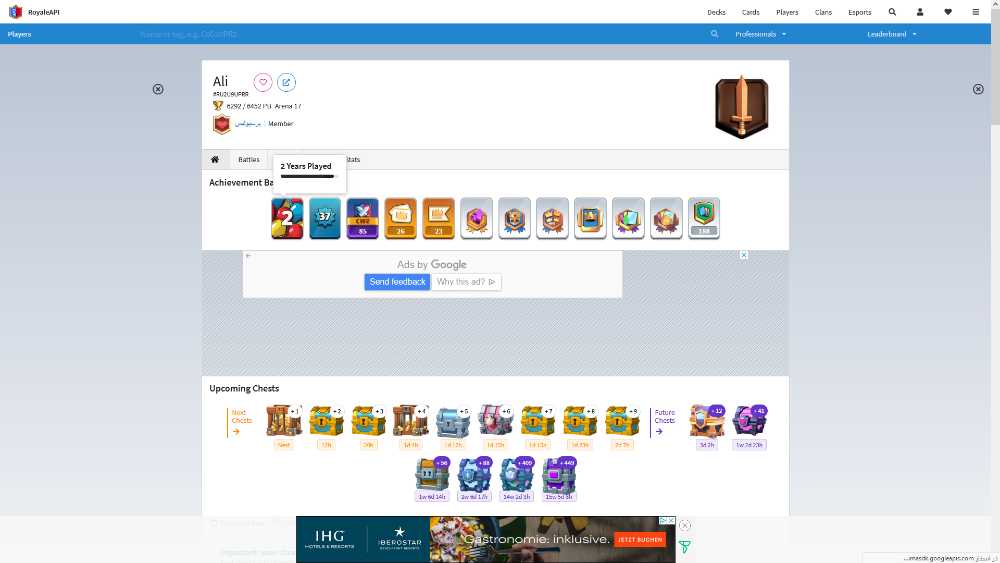The height and width of the screenshot is (563, 1000).
Task: Open the clan name link beside Member
Action: pos(248,124)
